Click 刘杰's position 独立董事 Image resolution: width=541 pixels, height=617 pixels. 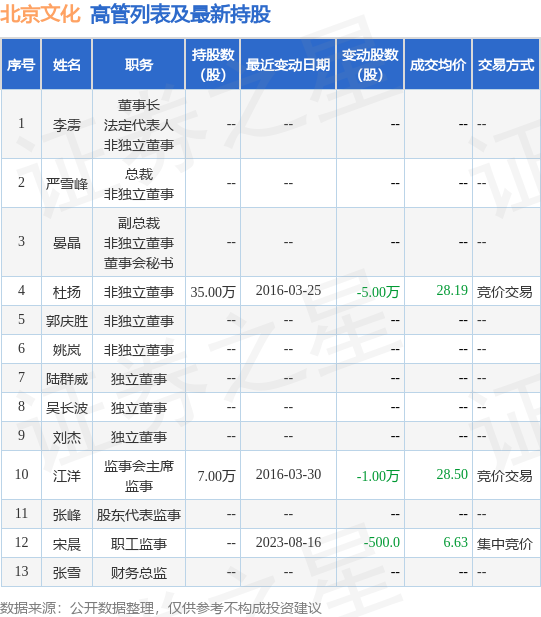(x=139, y=437)
